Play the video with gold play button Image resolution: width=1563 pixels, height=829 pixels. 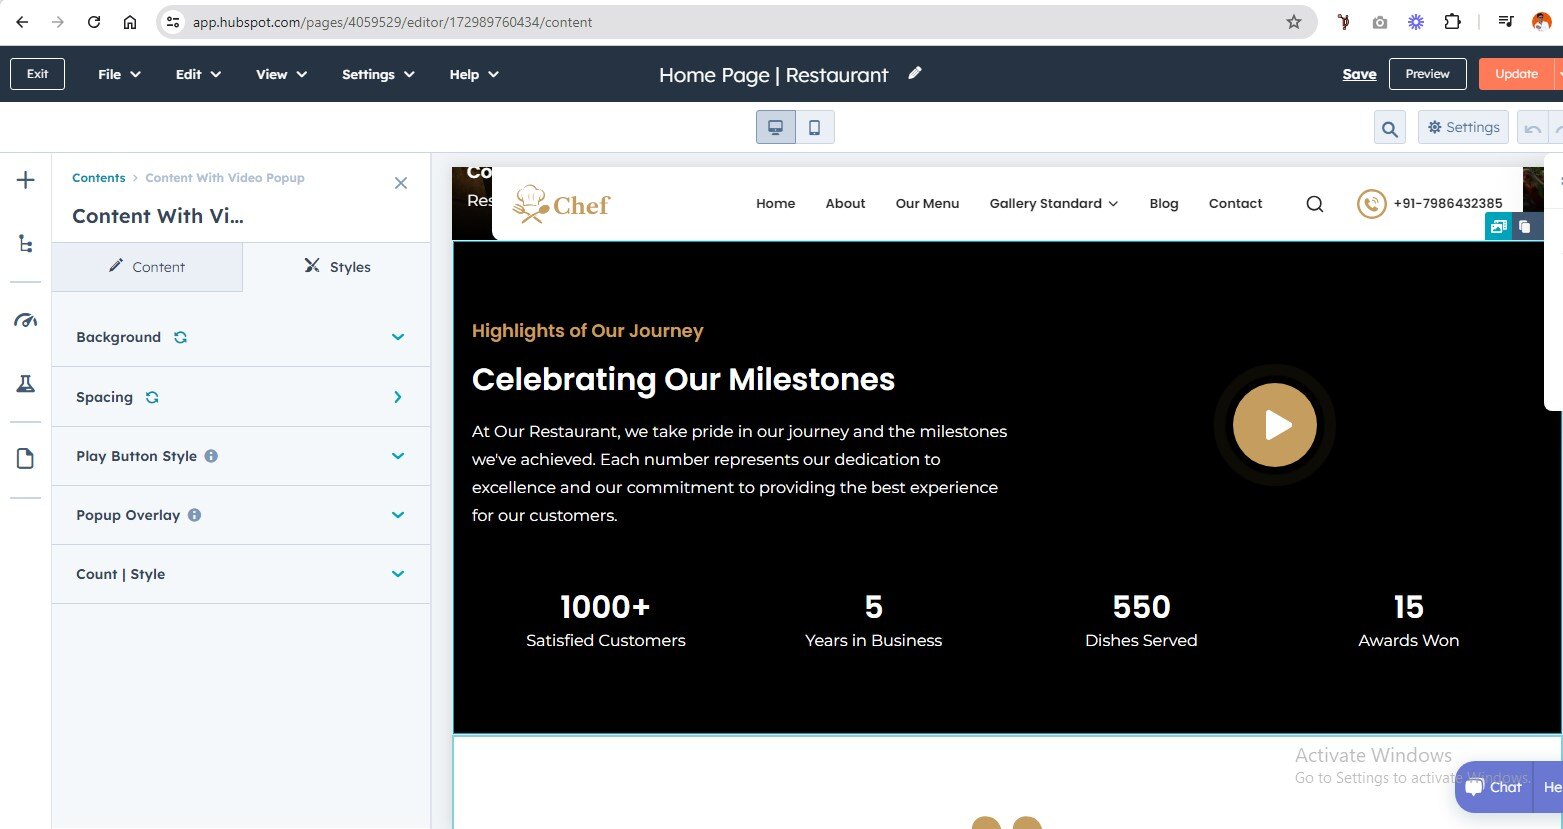point(1274,426)
